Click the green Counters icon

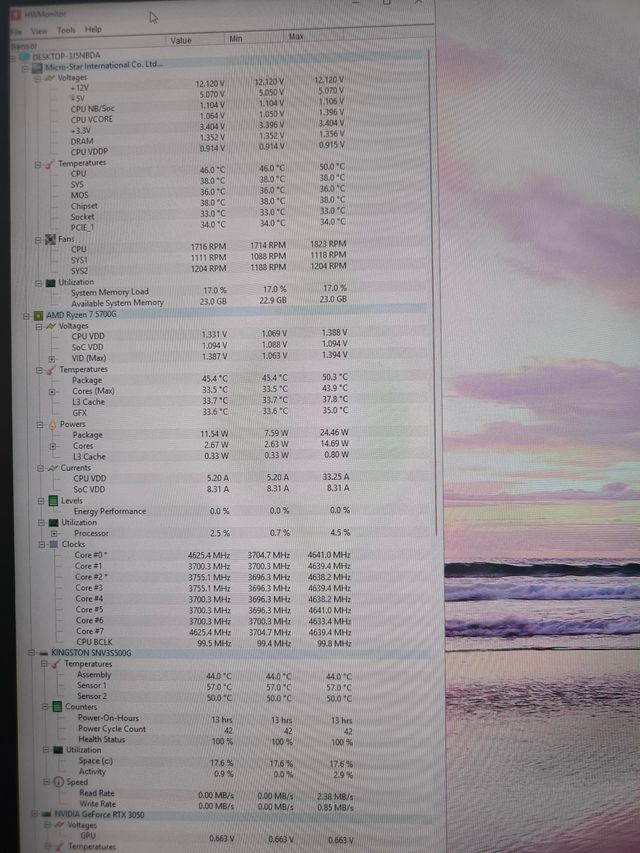coord(57,707)
